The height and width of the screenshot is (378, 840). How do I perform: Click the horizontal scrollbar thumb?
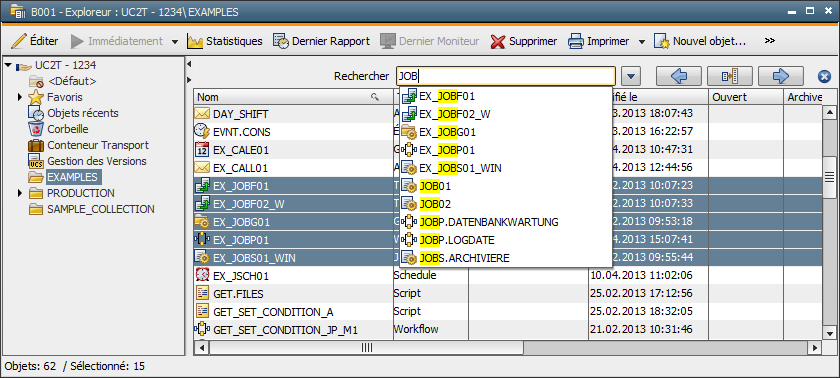[x=366, y=348]
